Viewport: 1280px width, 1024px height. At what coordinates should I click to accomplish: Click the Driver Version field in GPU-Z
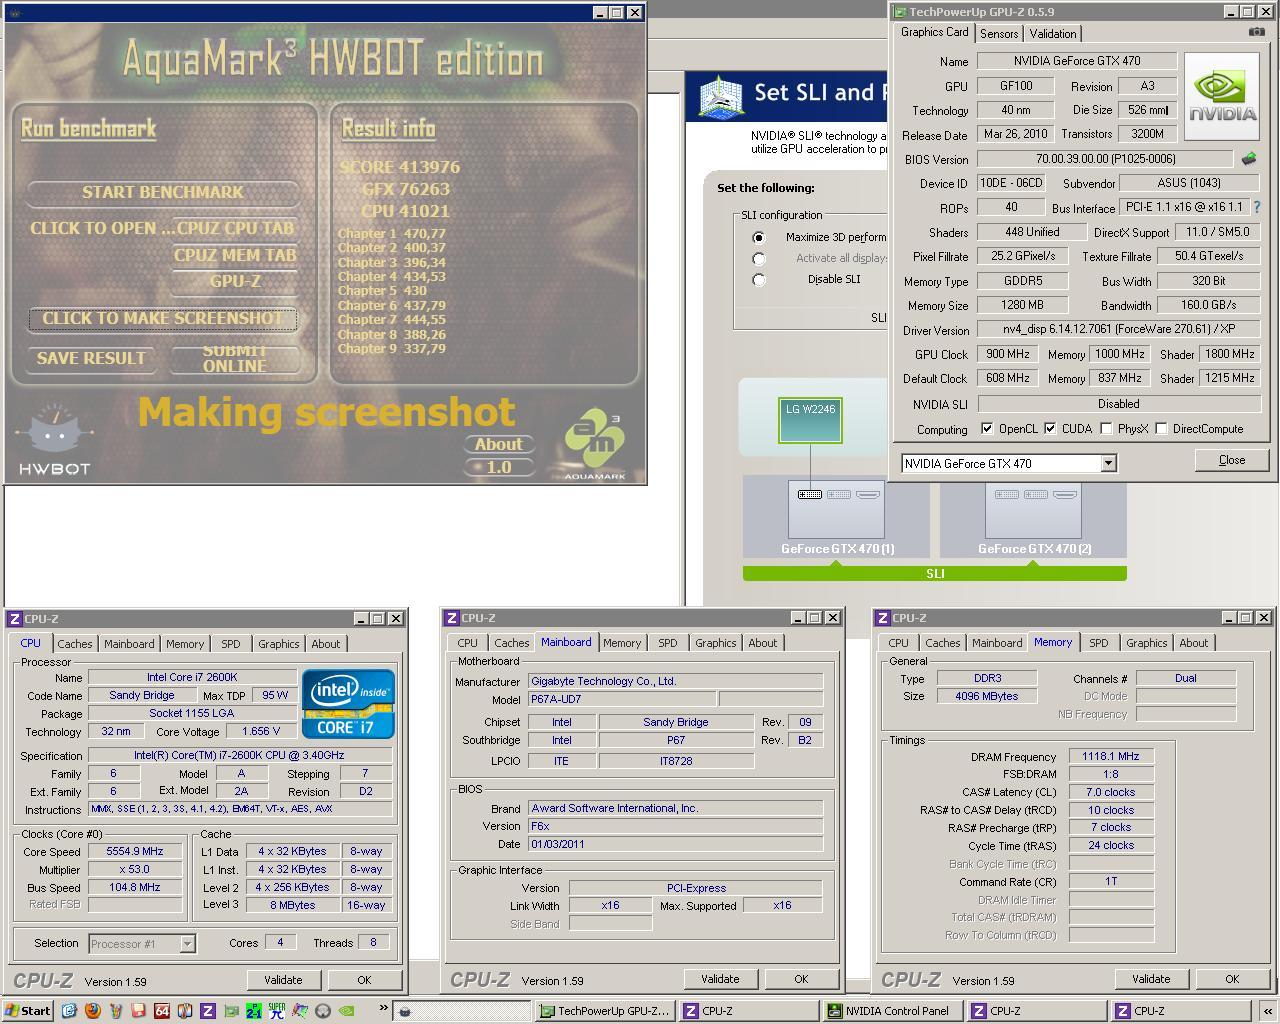click(1118, 329)
